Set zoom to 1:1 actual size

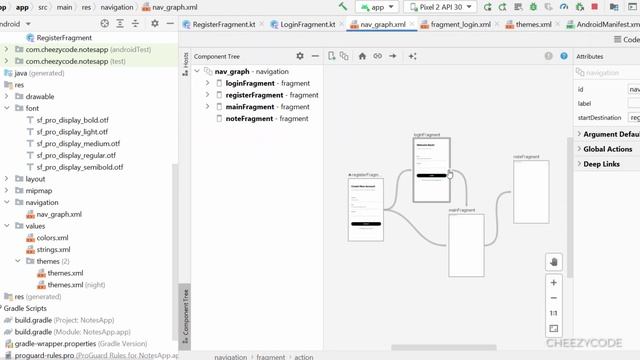[553, 313]
